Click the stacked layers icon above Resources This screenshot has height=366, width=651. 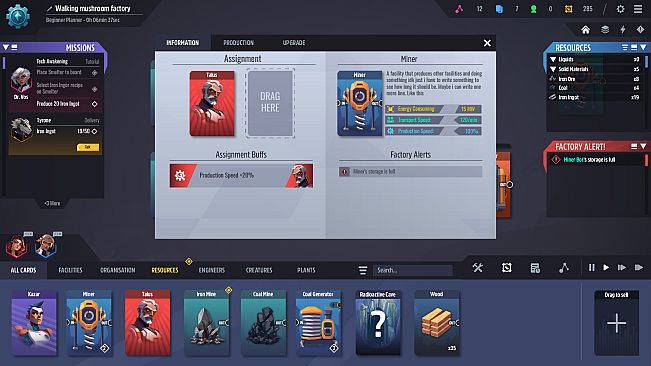coord(605,30)
